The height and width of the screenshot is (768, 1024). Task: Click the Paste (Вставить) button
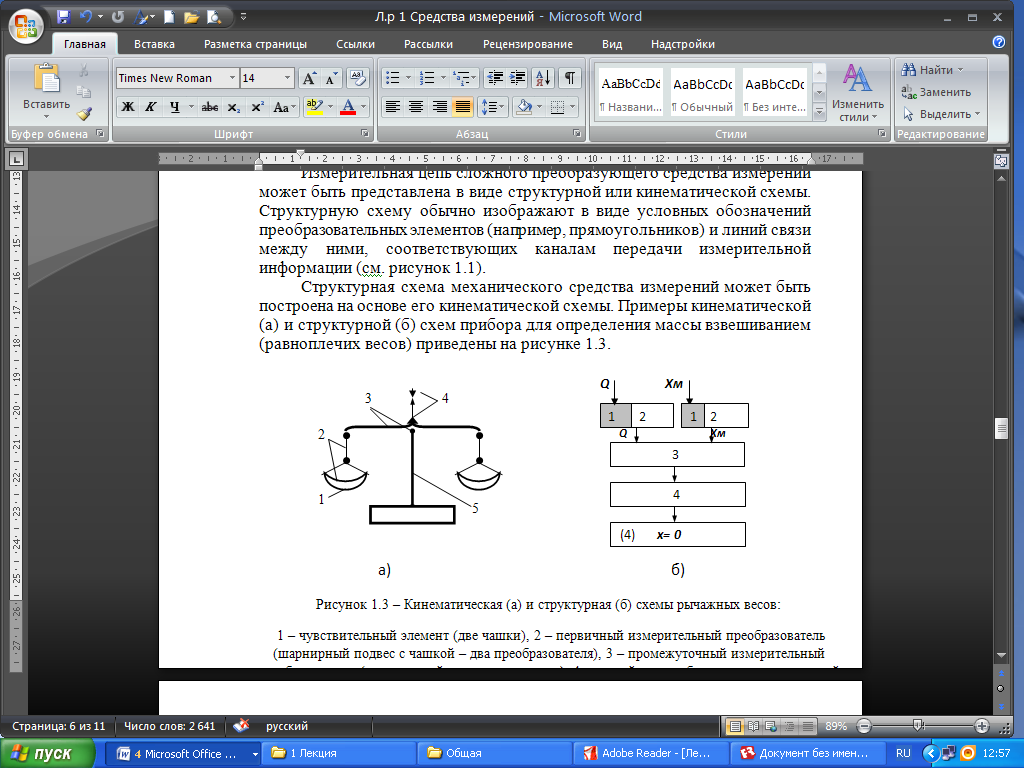(46, 91)
